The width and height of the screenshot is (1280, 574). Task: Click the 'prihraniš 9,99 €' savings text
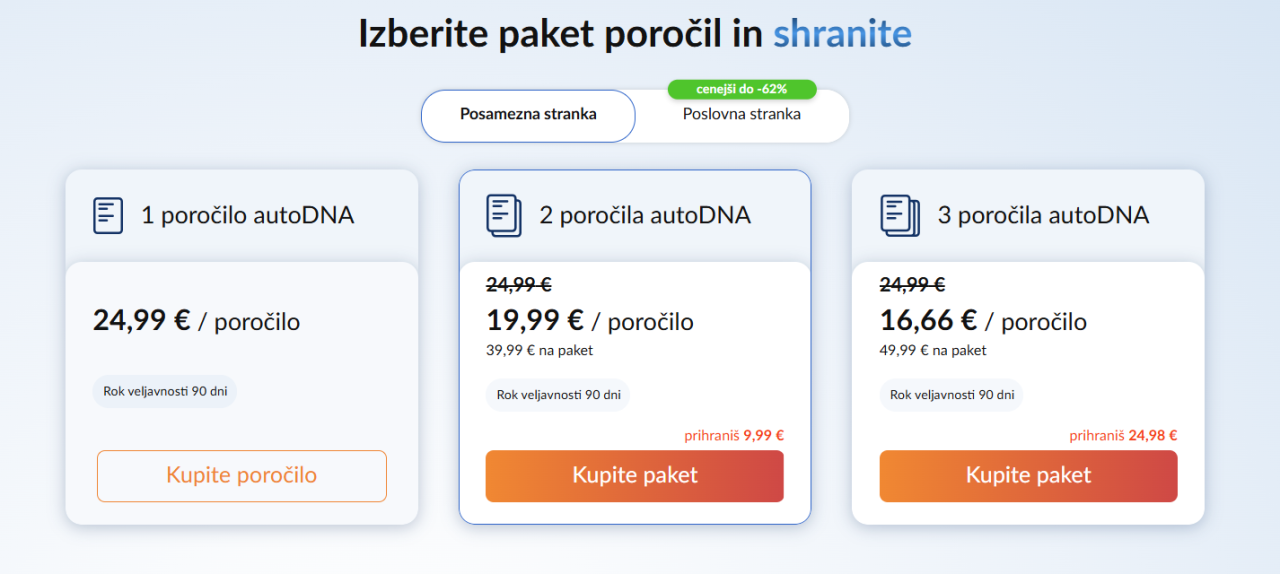point(734,435)
